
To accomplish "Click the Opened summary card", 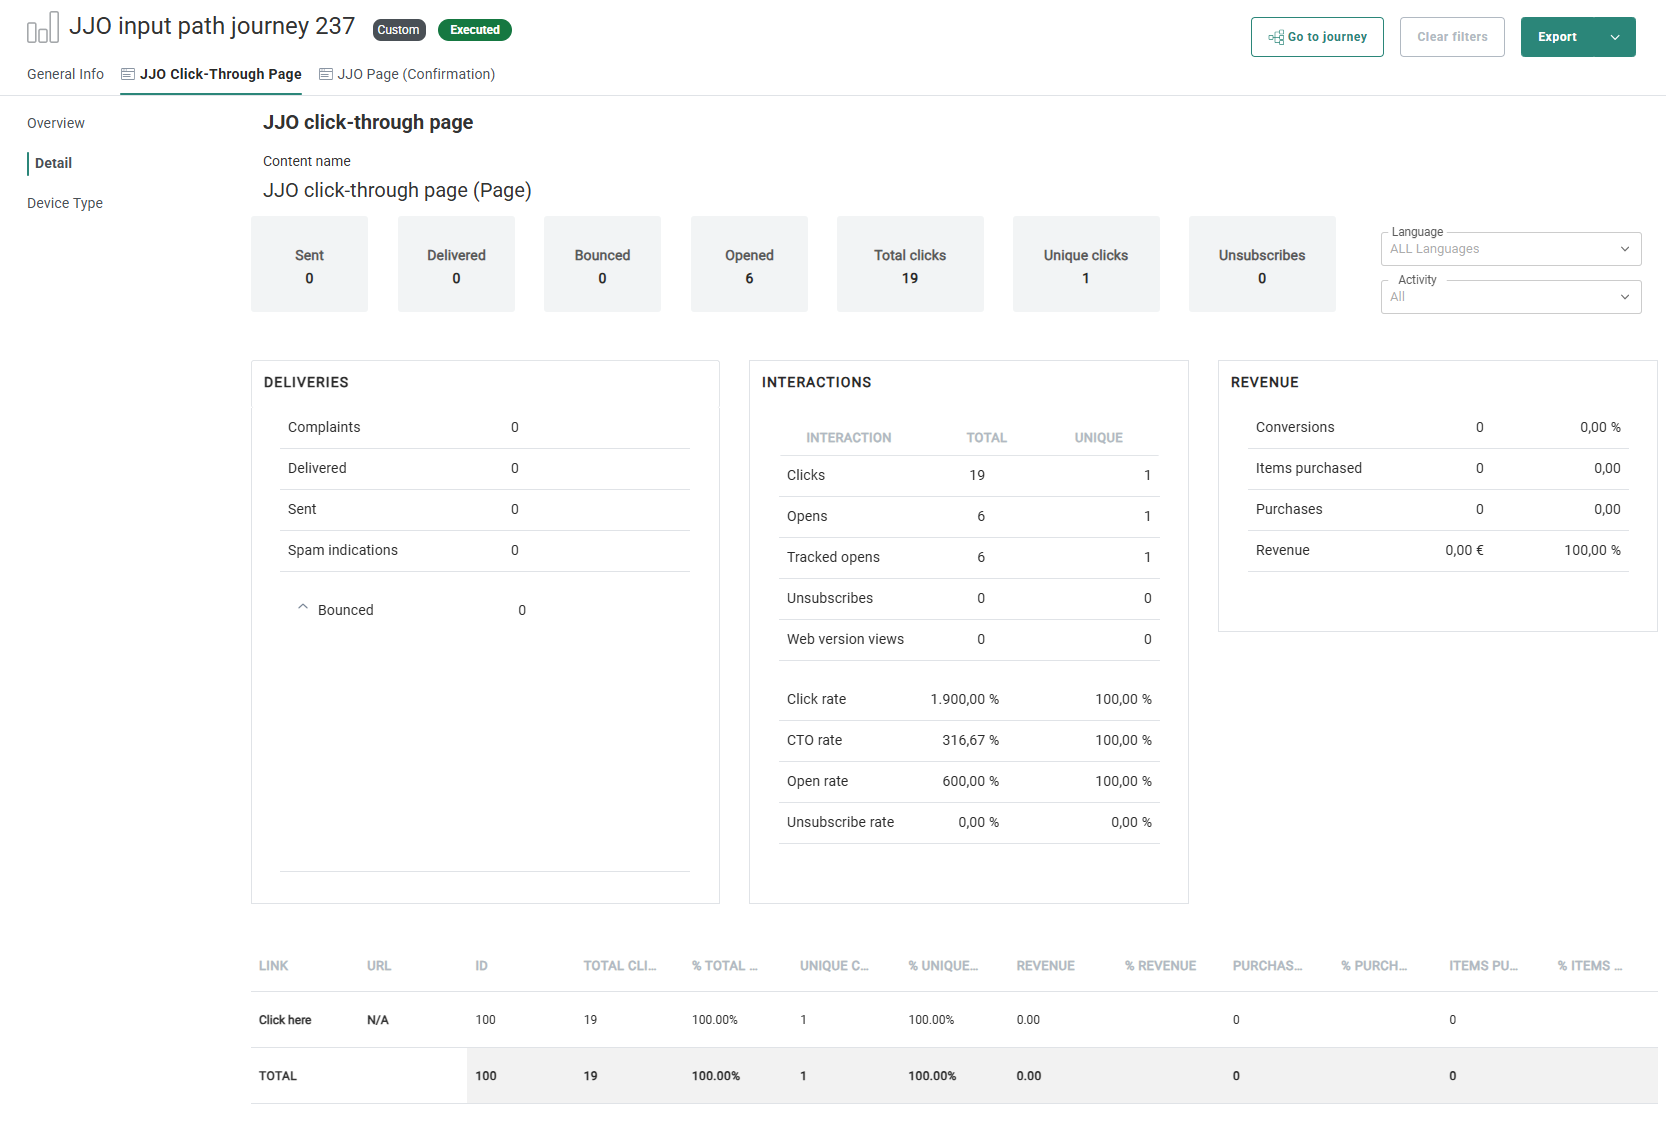I will point(749,265).
